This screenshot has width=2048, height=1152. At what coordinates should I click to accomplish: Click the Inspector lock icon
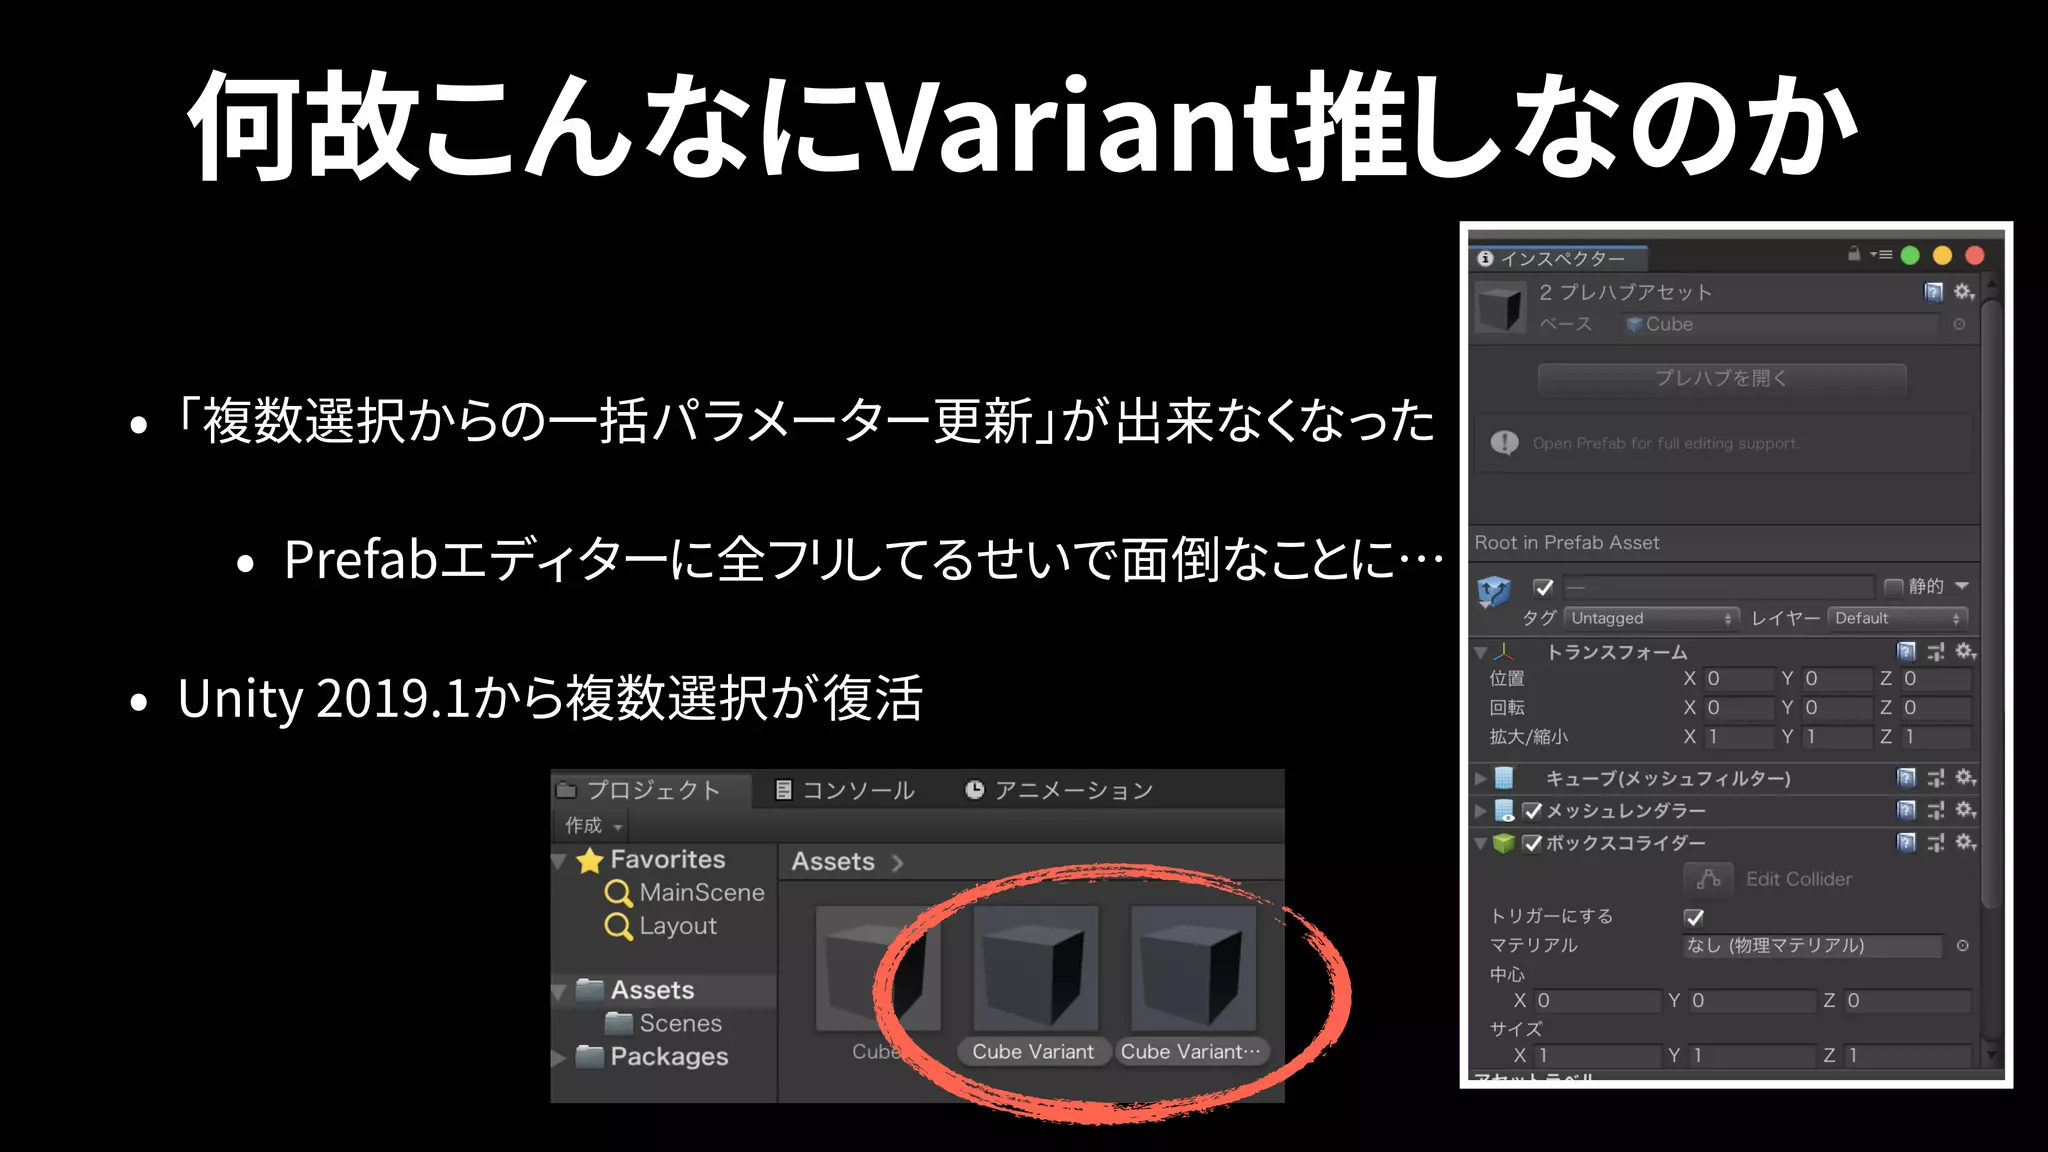[1854, 254]
